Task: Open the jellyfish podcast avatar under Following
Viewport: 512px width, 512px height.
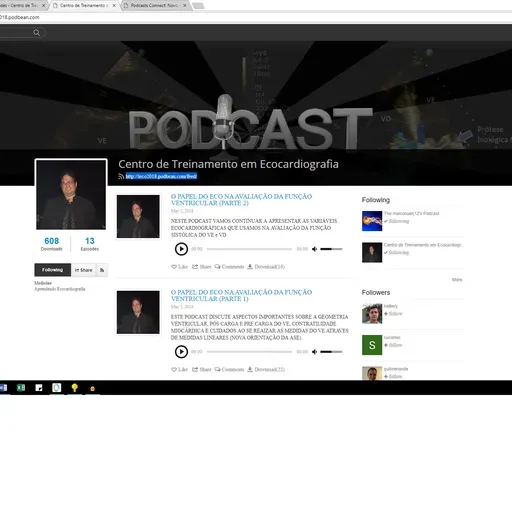Action: [x=372, y=221]
